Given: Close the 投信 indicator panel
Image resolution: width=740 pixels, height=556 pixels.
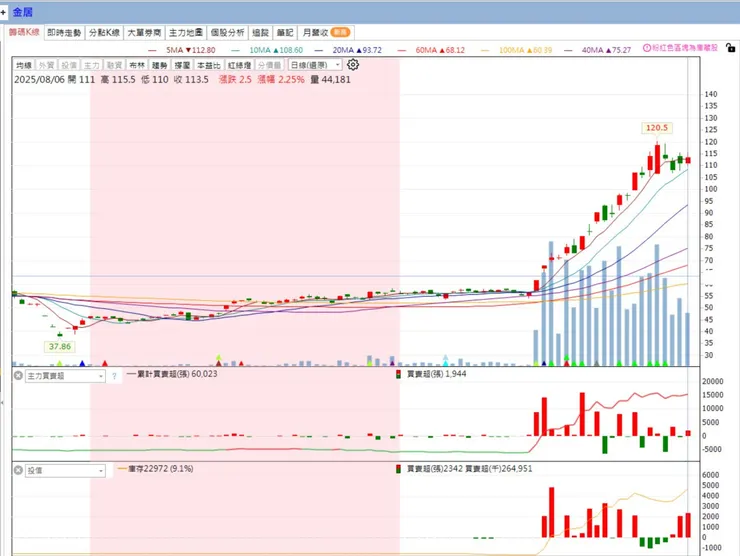Looking at the screenshot, I should [18, 470].
